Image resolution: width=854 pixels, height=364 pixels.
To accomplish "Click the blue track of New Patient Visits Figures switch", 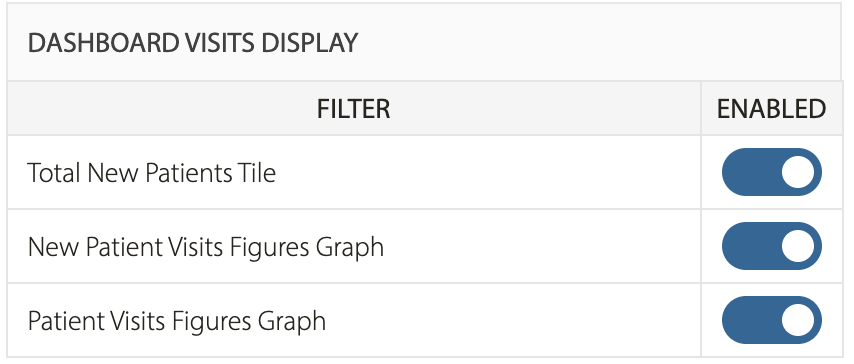I will tap(751, 246).
